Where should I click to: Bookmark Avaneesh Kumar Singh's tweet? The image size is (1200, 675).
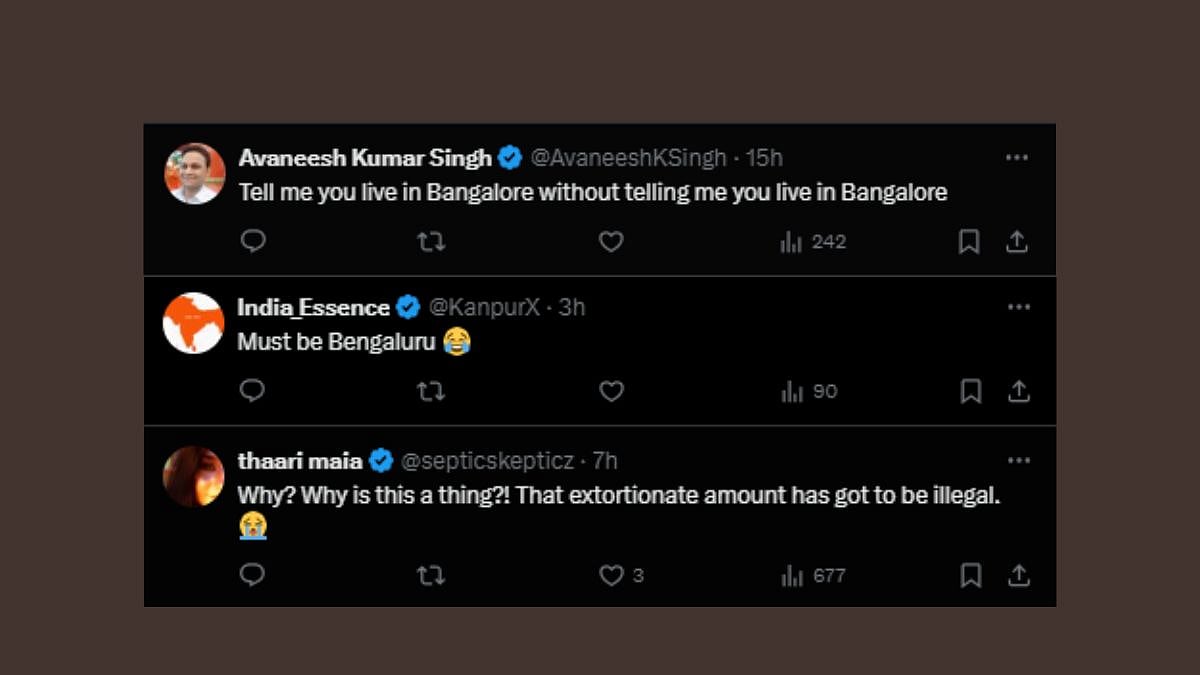(x=969, y=241)
